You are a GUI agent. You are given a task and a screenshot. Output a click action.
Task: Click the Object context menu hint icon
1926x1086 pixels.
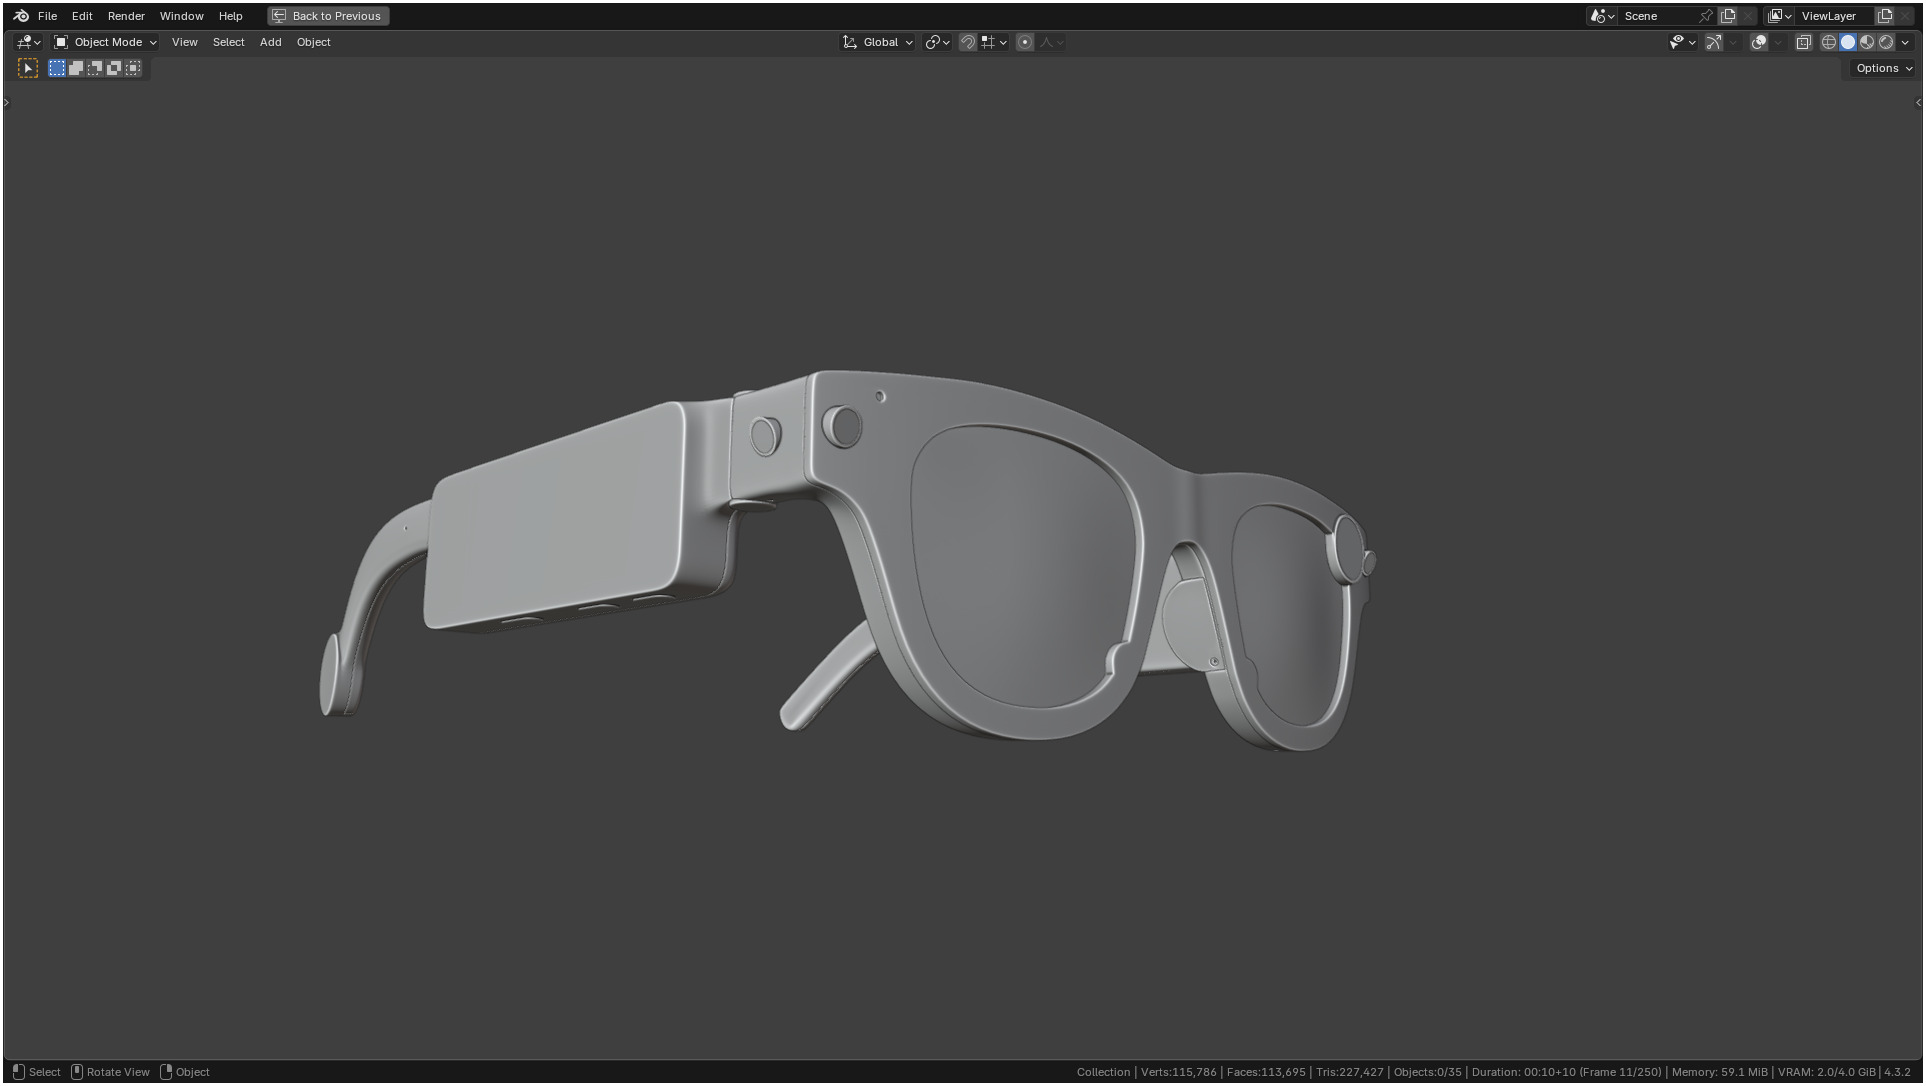166,1072
